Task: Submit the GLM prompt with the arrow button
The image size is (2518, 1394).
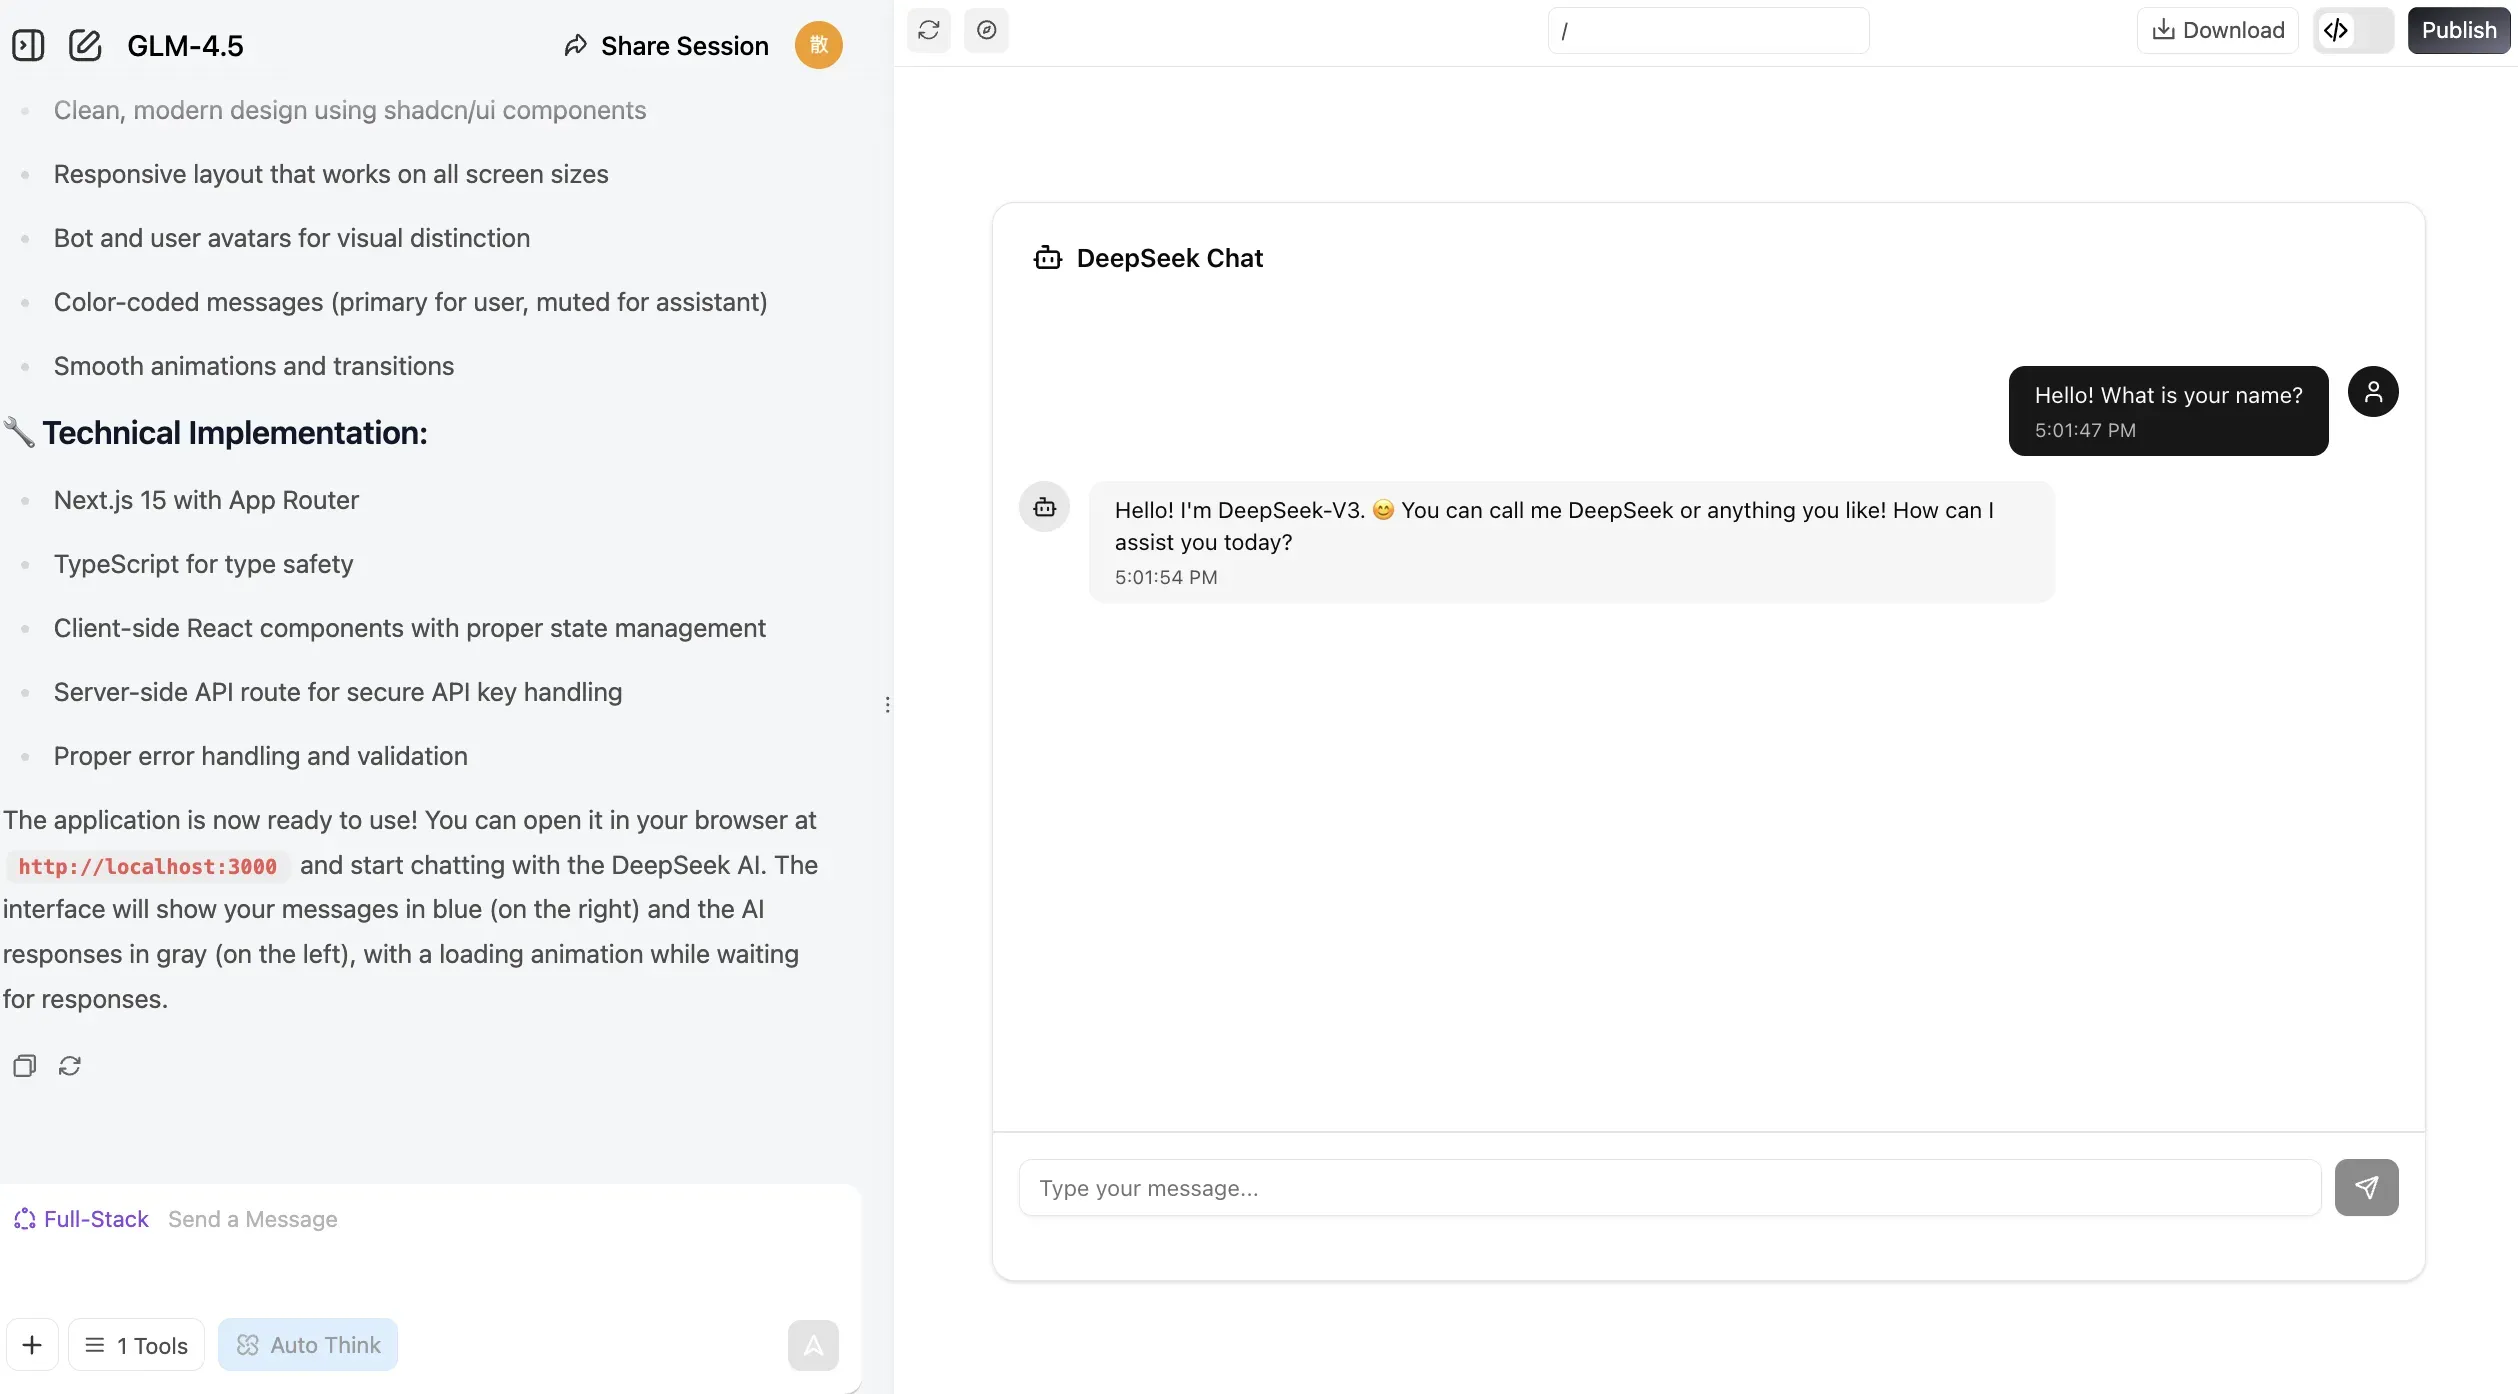Action: coord(813,1345)
